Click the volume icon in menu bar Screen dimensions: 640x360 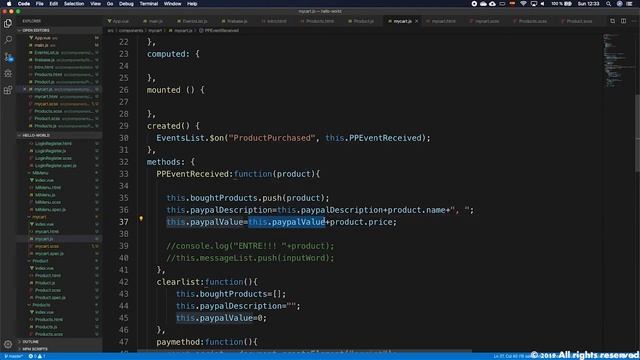[x=542, y=4]
